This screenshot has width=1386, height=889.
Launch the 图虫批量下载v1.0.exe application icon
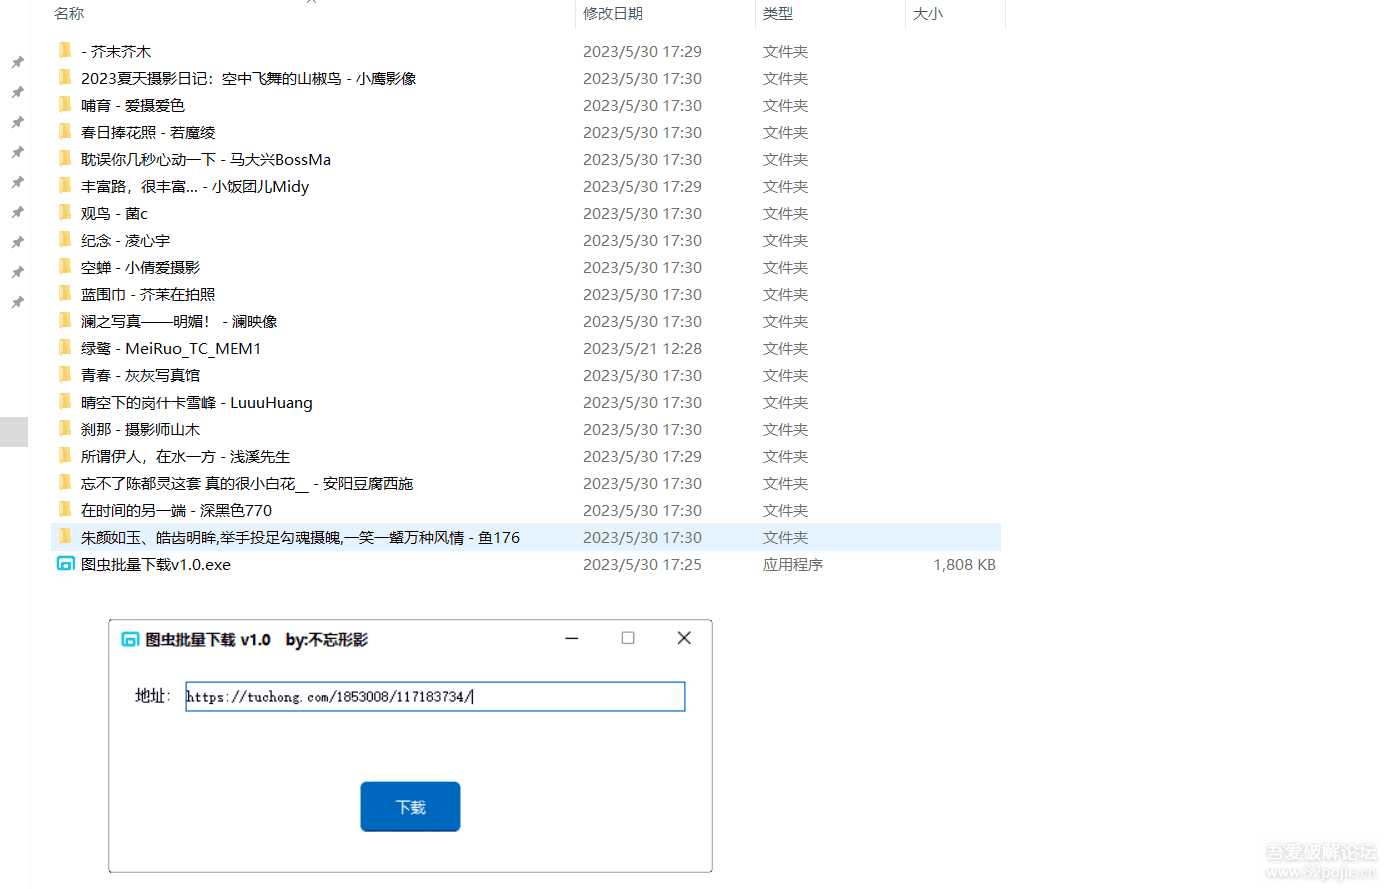tap(64, 564)
